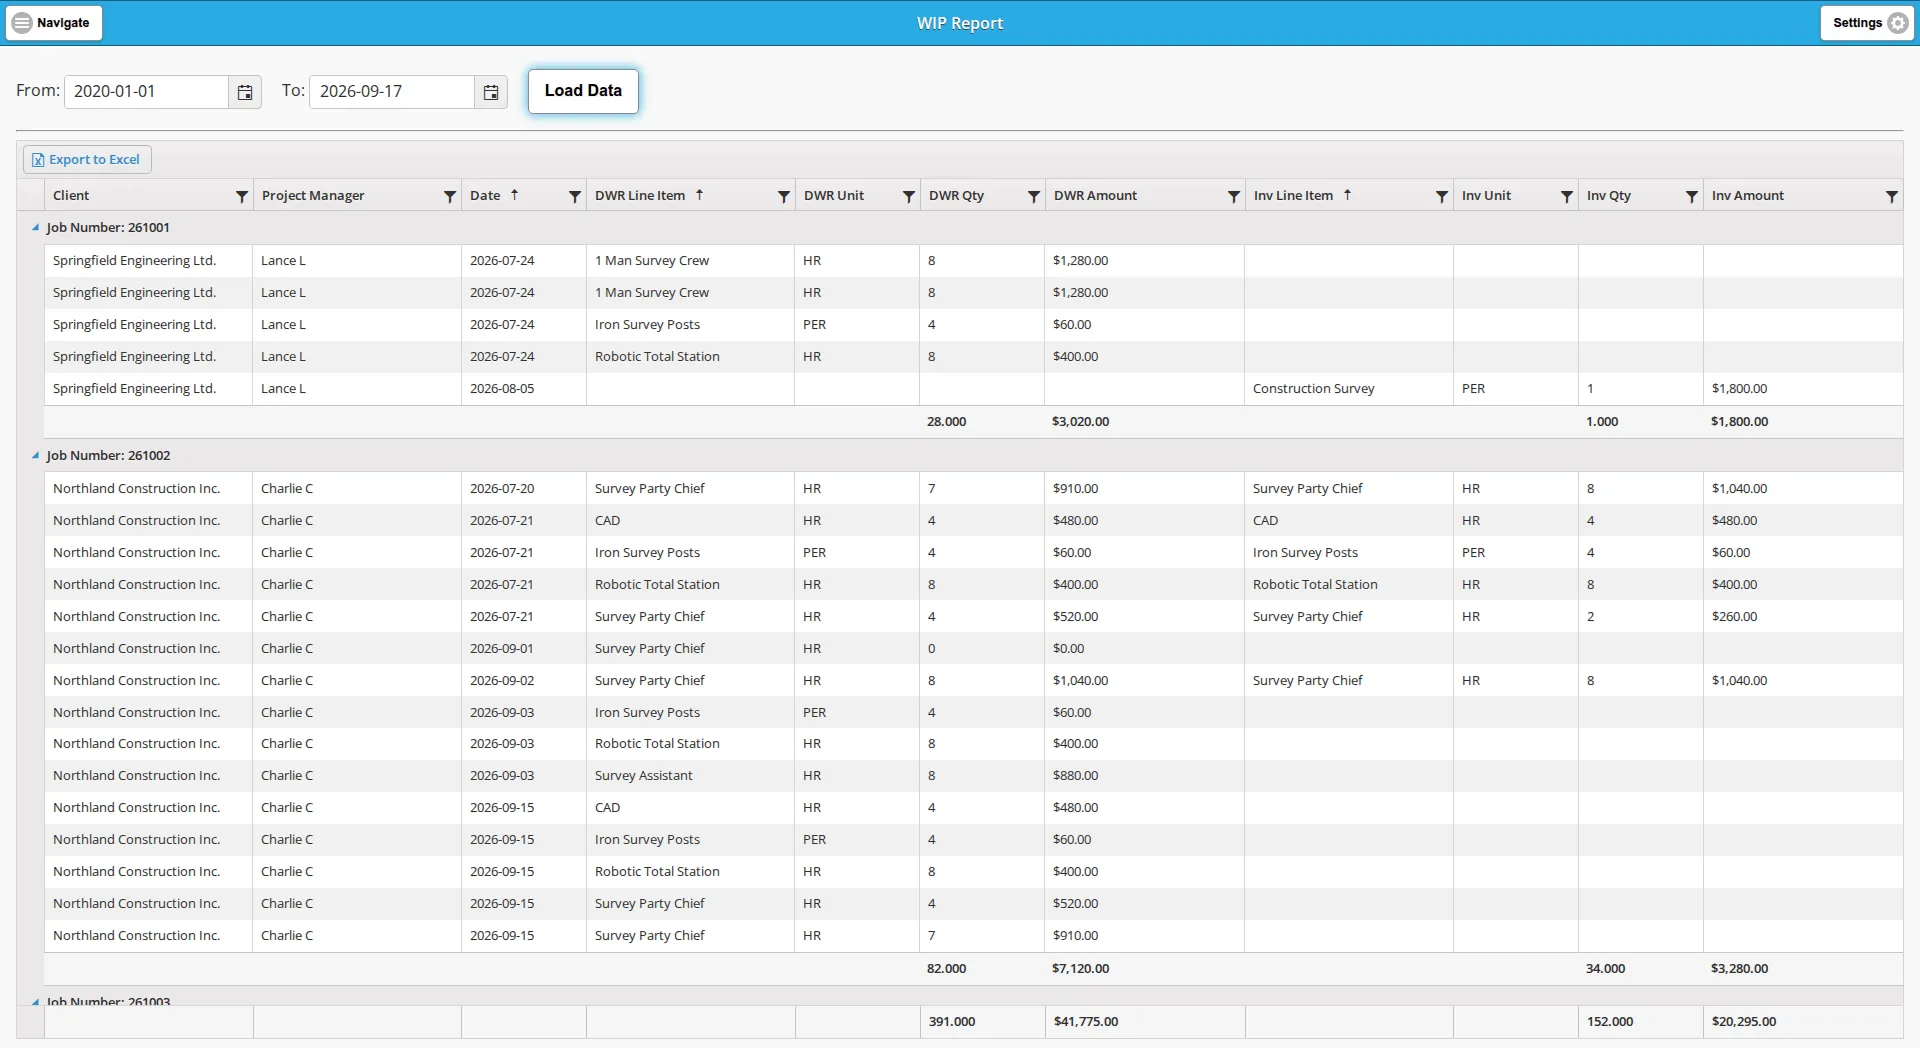Collapse the Job Number 261001 group
1920x1048 pixels.
coord(35,228)
